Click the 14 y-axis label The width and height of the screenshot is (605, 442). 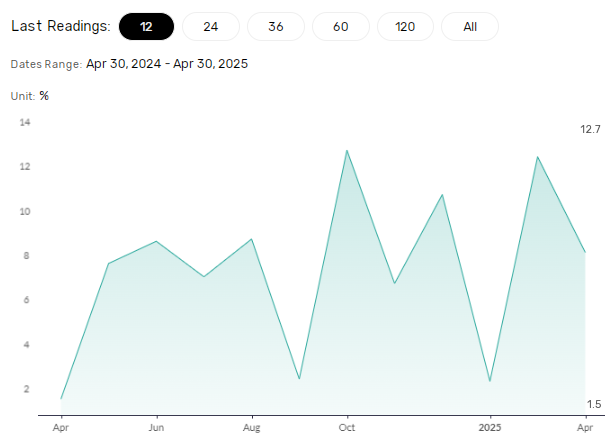pyautogui.click(x=25, y=122)
